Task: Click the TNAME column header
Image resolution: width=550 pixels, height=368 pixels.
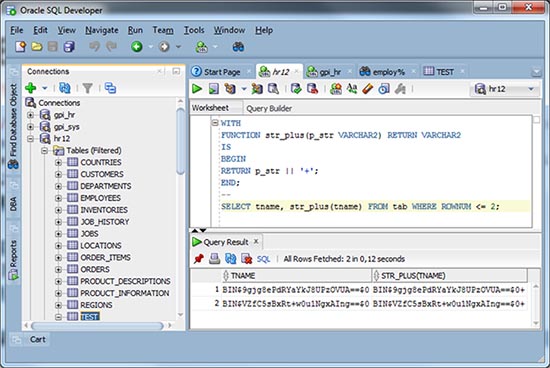Action: 297,275
